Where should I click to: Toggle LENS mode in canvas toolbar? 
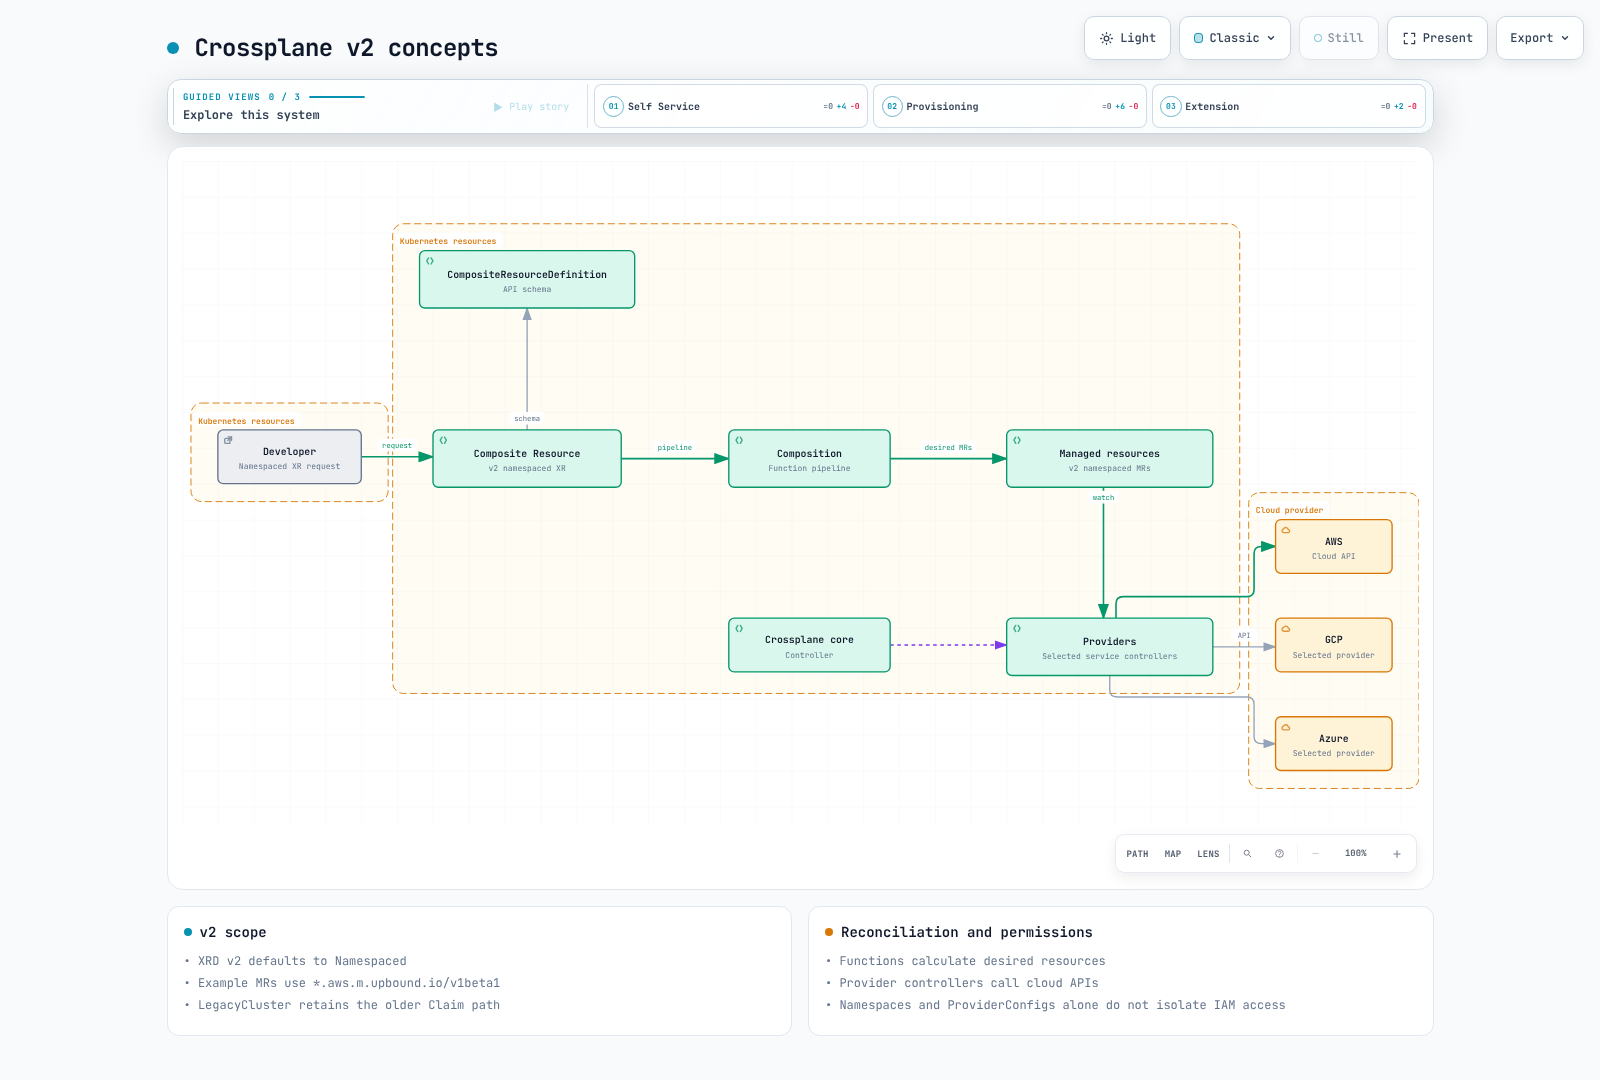point(1208,854)
